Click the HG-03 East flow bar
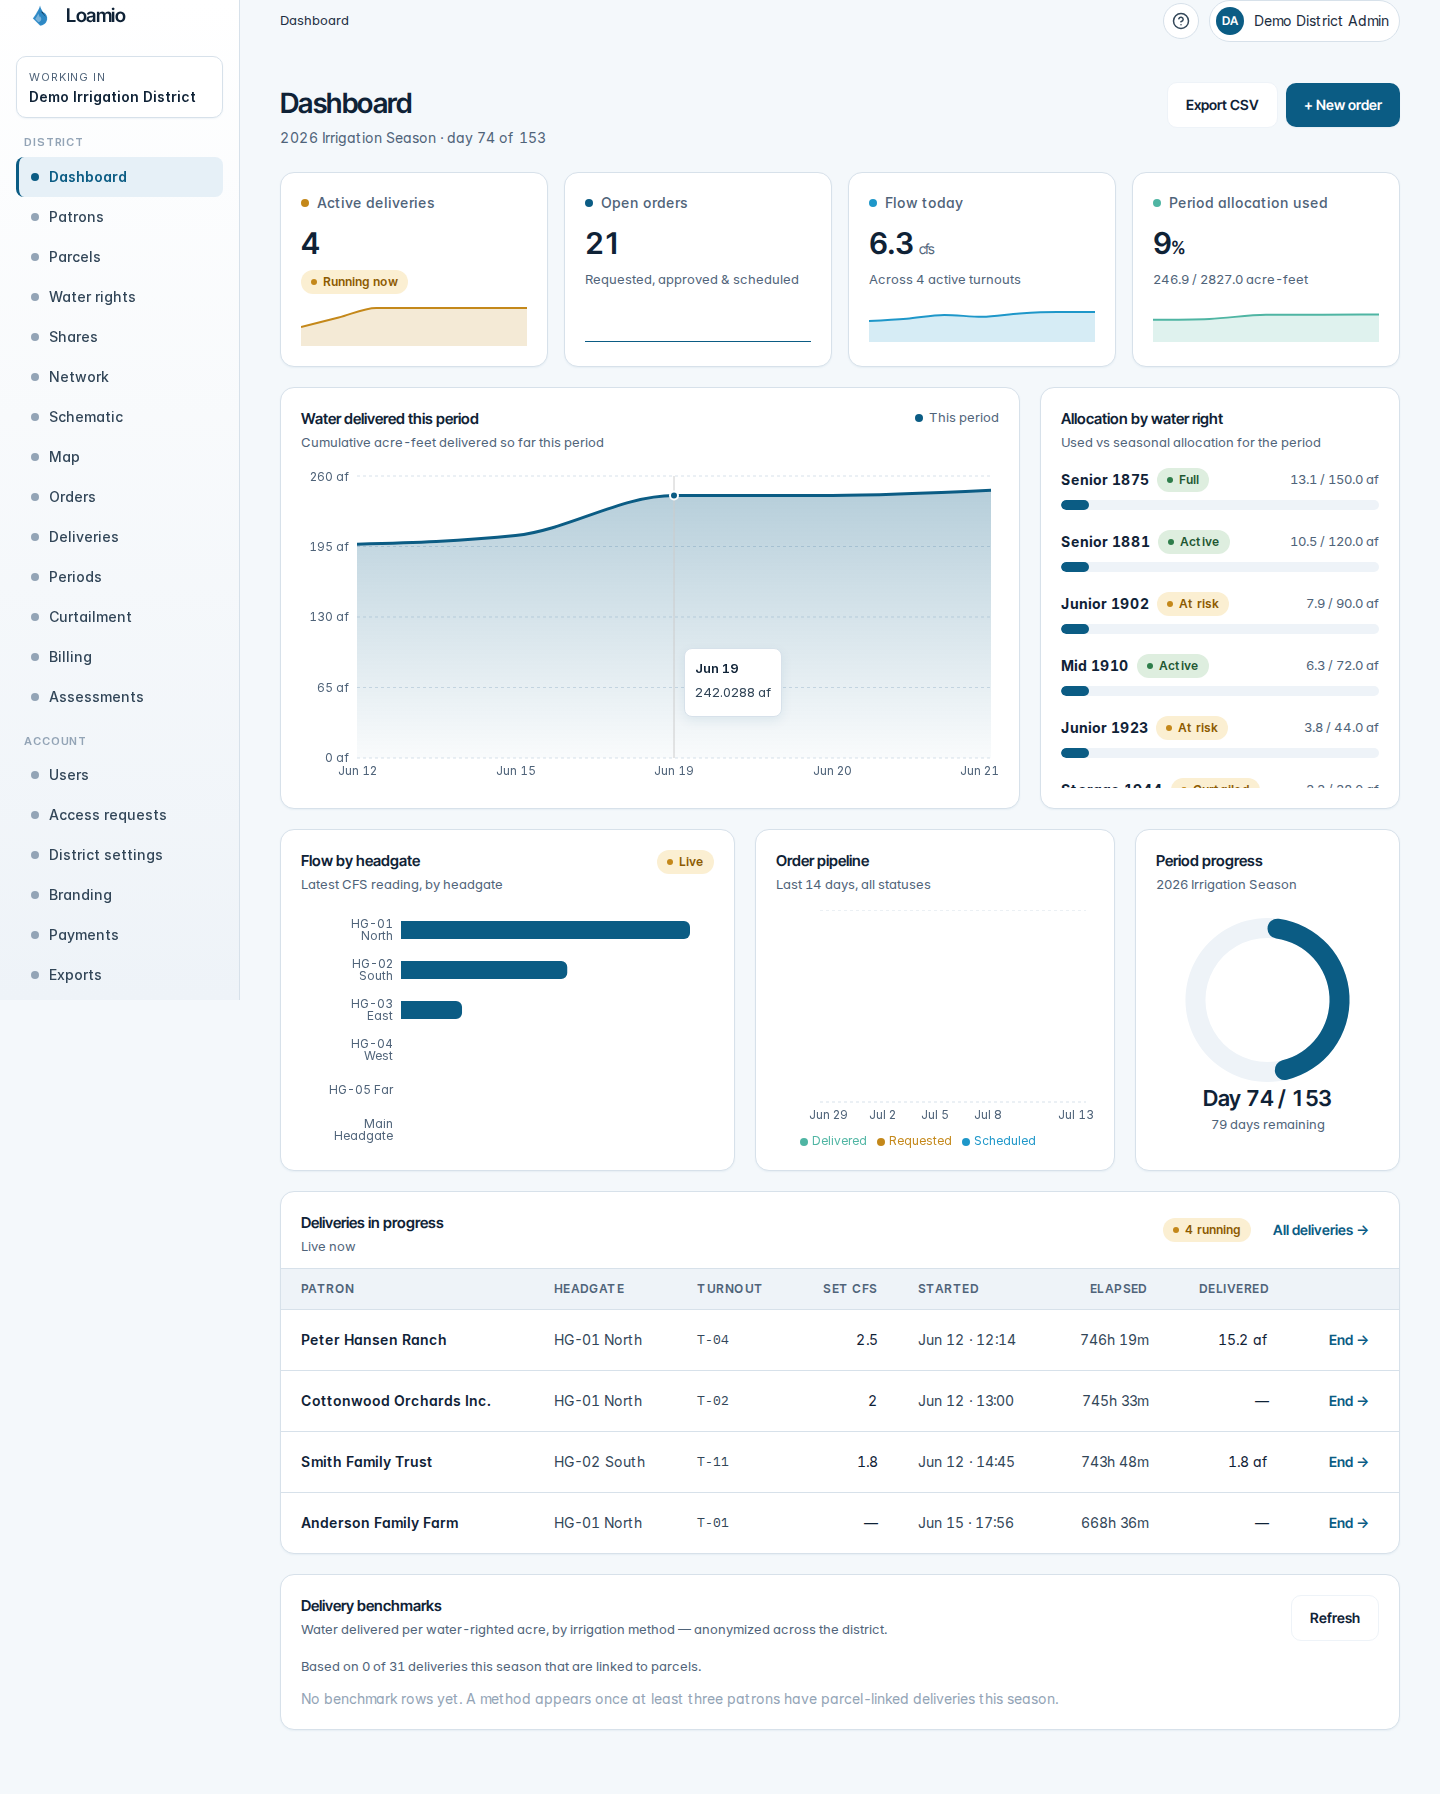This screenshot has width=1440, height=1794. (x=431, y=1010)
